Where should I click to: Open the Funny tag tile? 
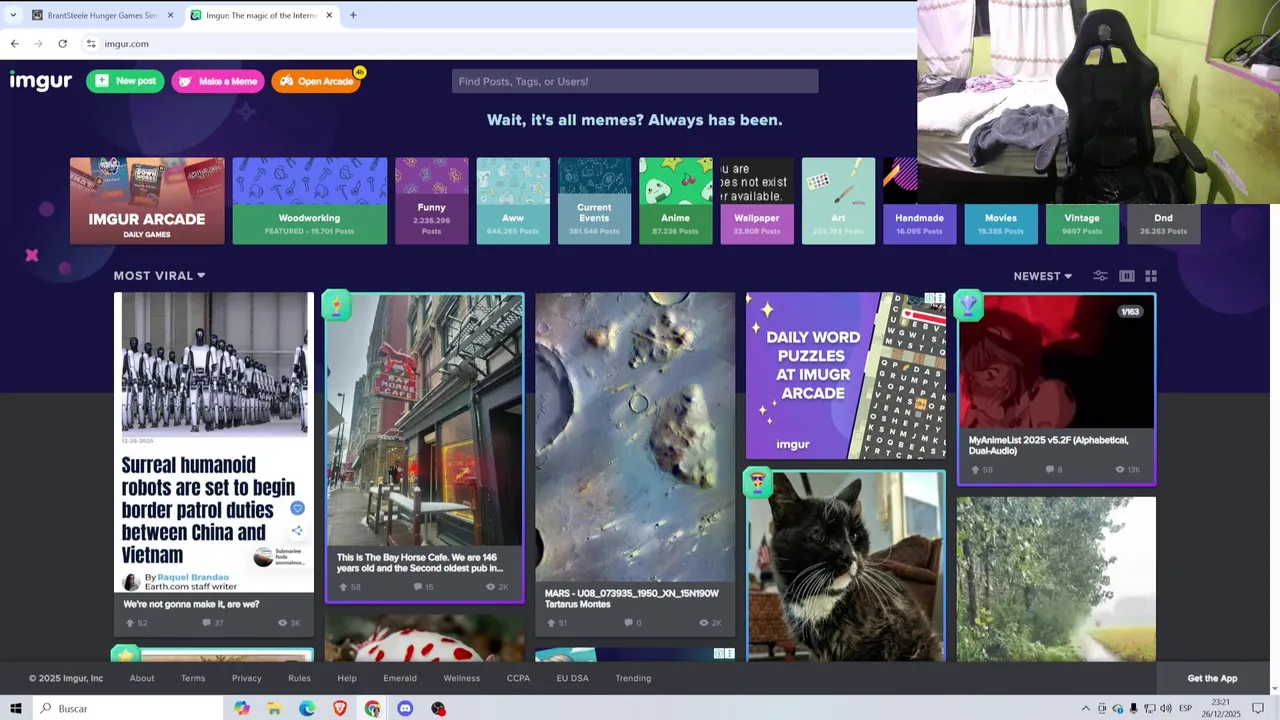point(431,201)
